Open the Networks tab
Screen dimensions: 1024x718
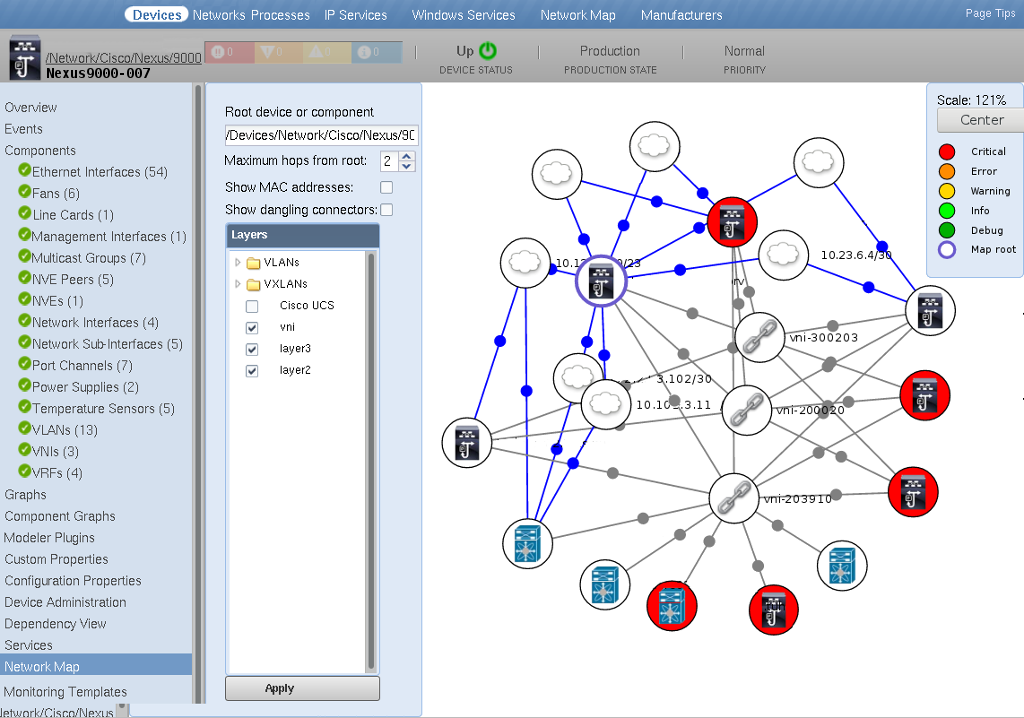tap(219, 15)
